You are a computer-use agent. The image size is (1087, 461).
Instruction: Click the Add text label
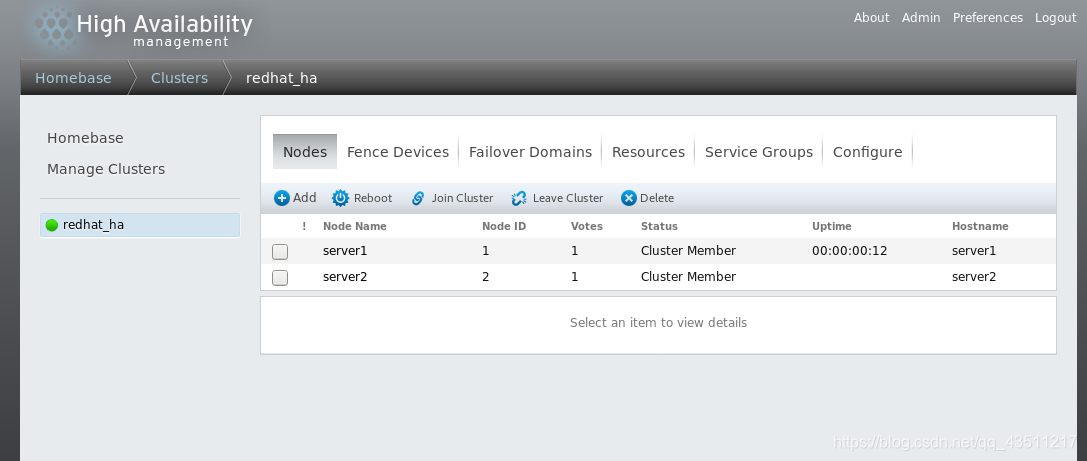[x=304, y=198]
